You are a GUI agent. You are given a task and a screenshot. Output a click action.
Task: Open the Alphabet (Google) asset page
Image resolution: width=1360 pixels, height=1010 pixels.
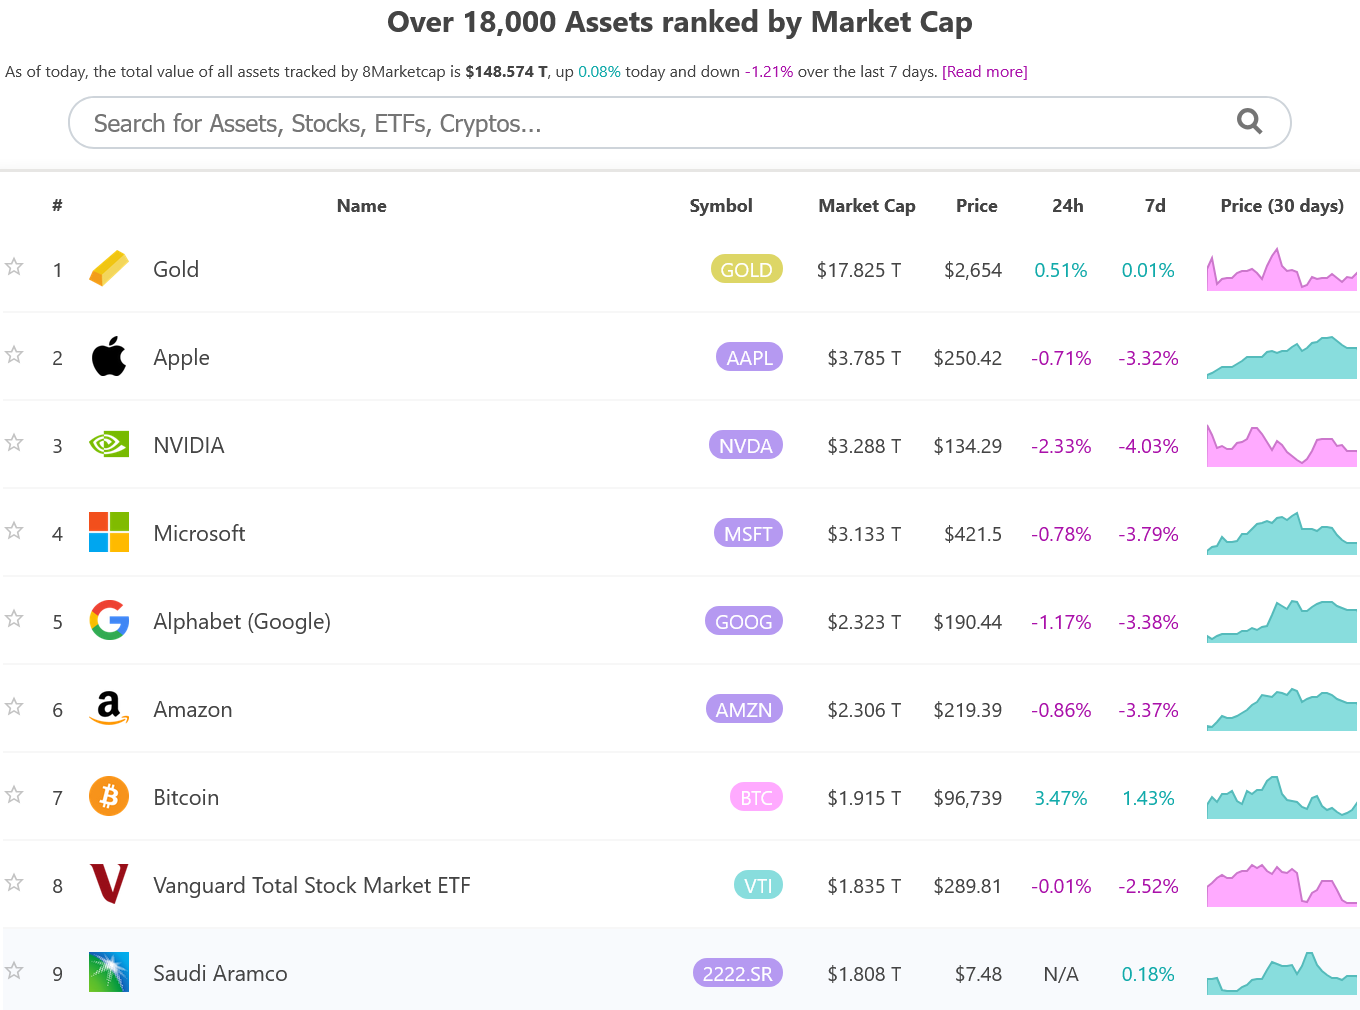click(x=242, y=621)
